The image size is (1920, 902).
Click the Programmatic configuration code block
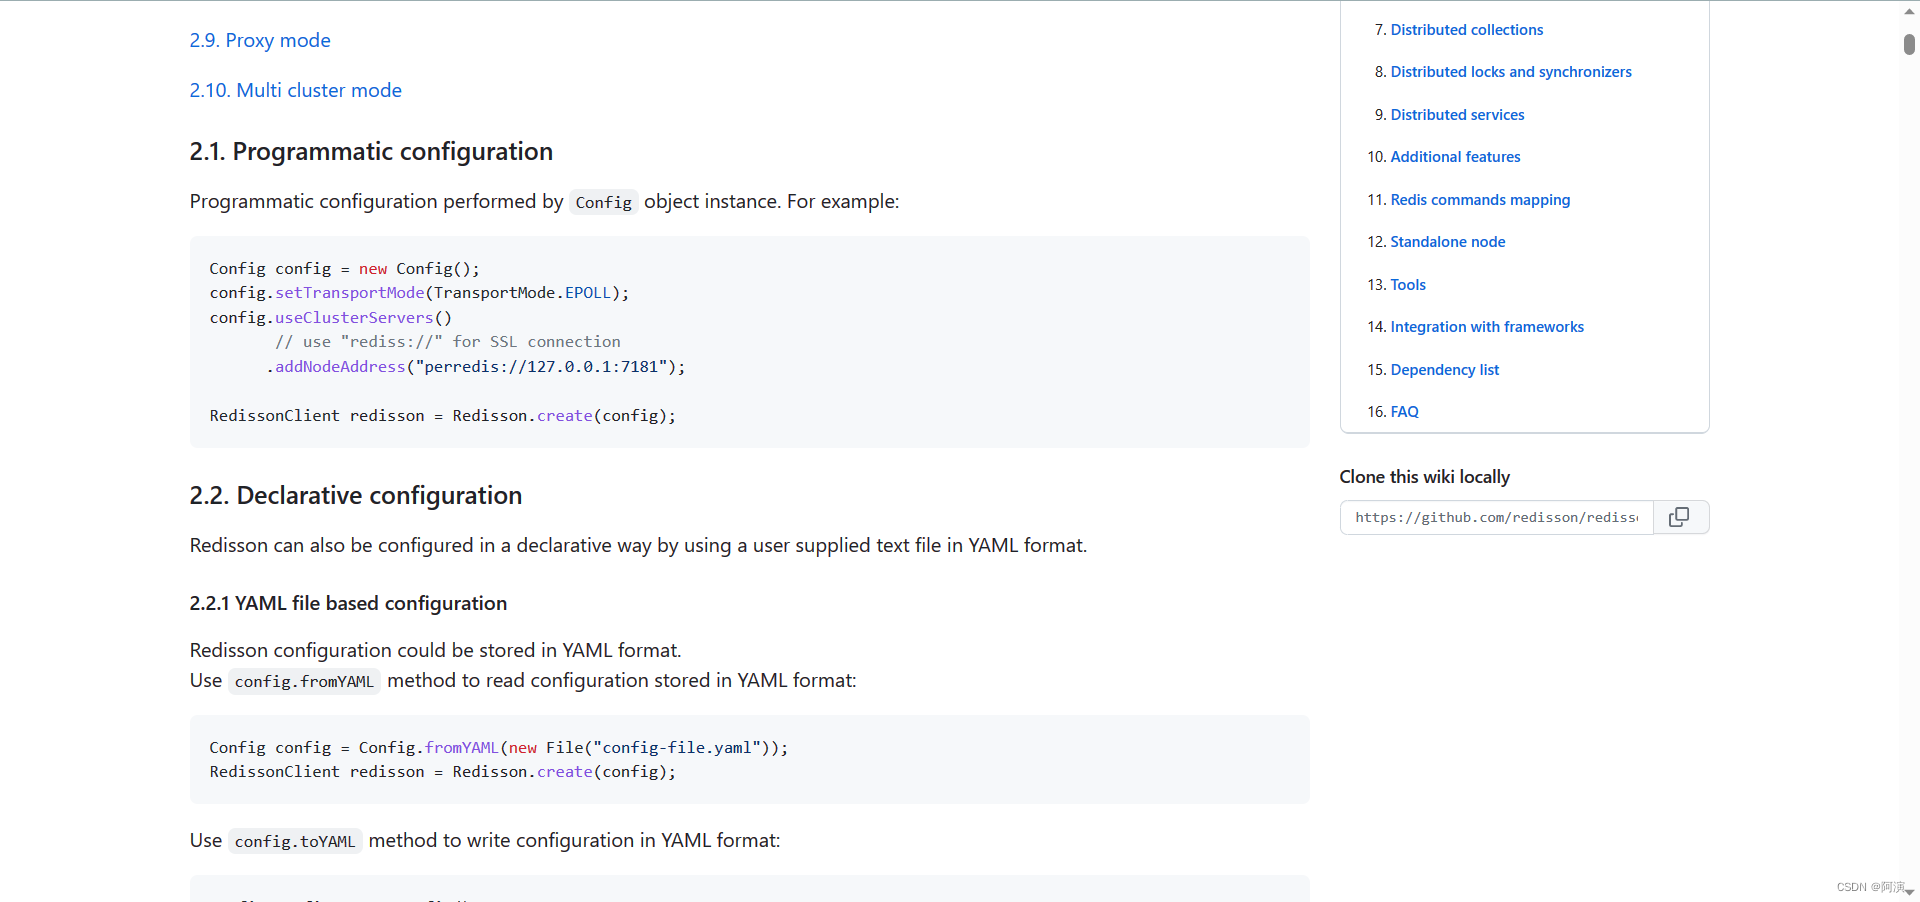click(x=749, y=342)
